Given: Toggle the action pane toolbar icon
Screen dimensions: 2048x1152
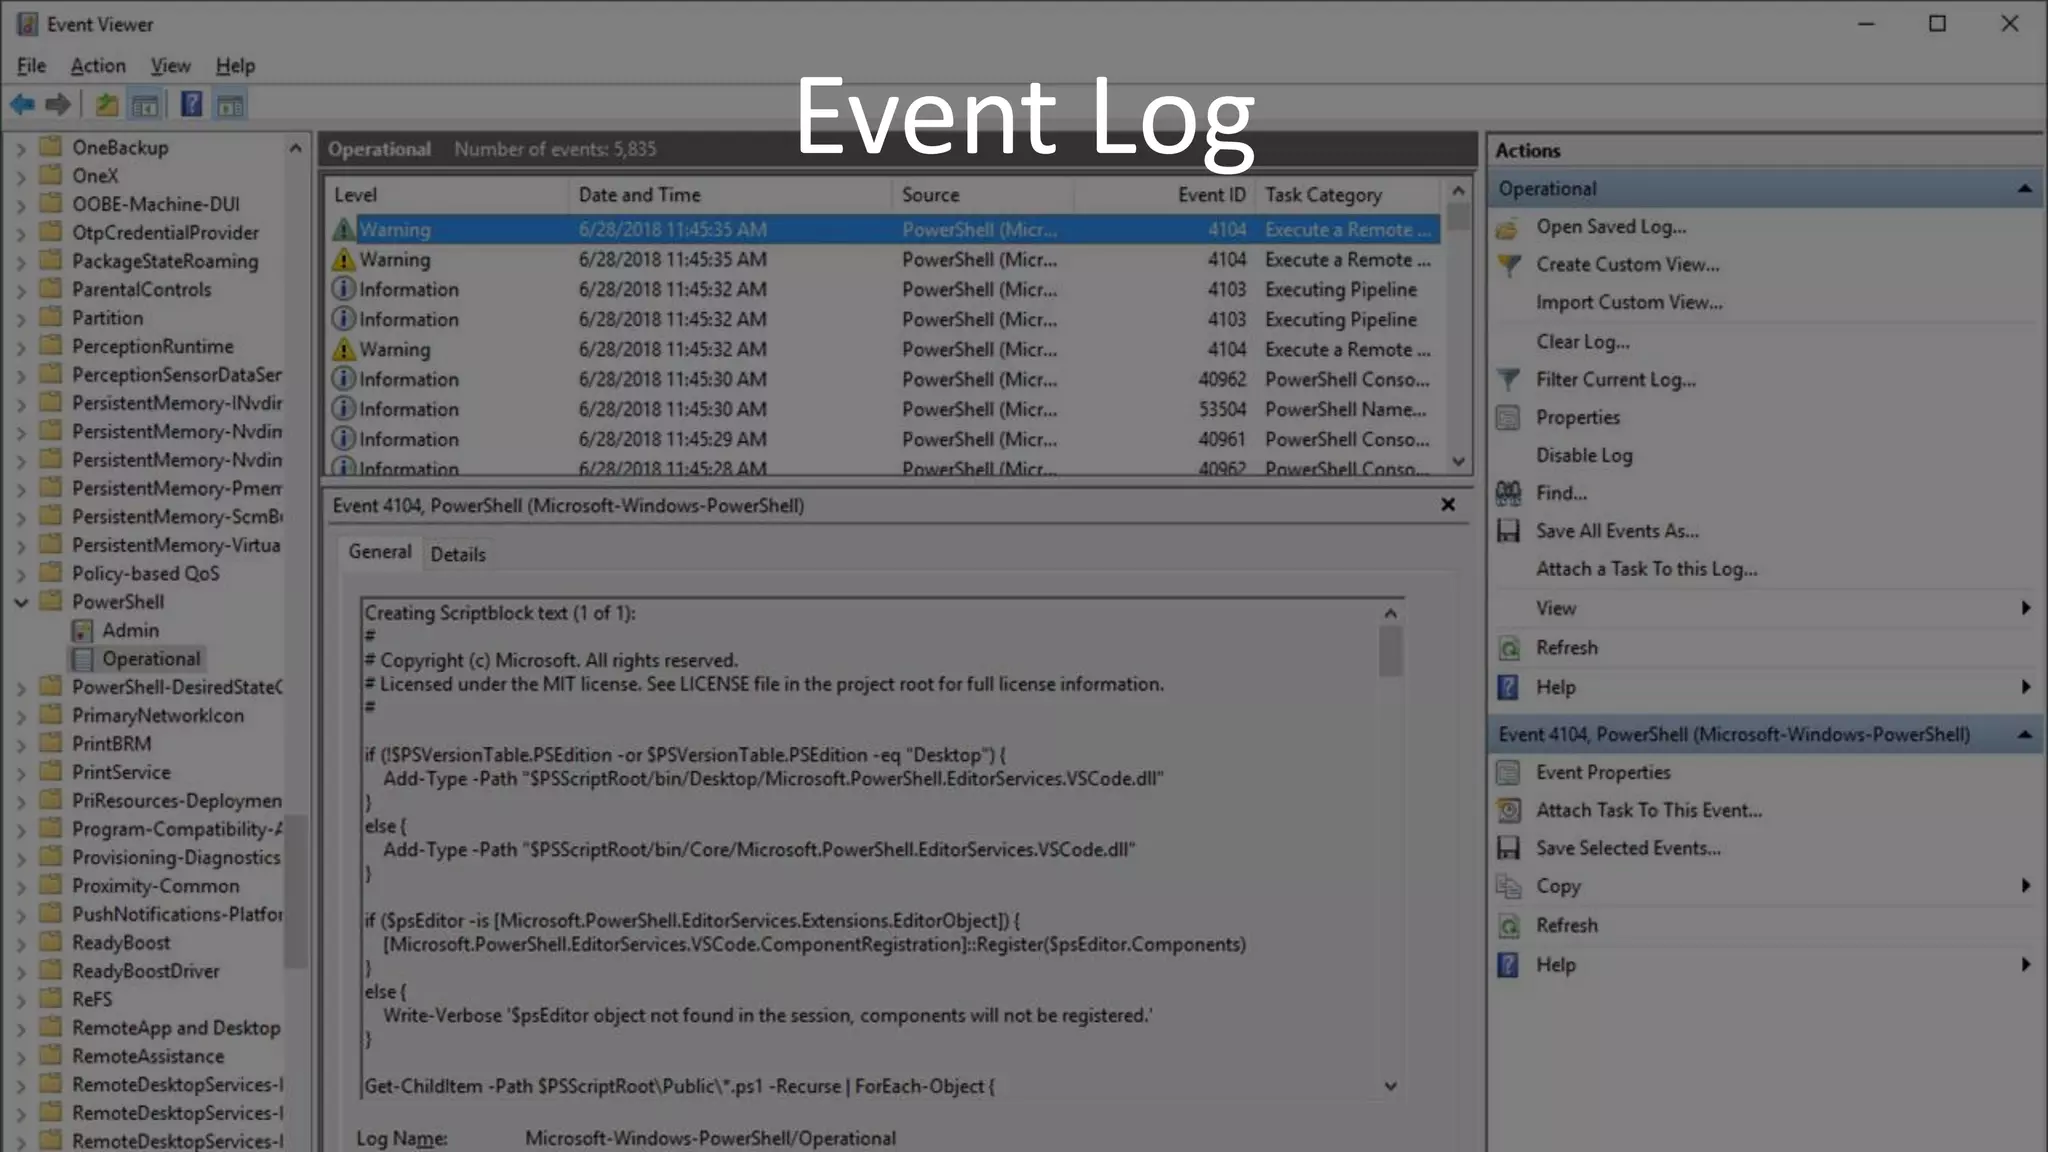Looking at the screenshot, I should (230, 104).
